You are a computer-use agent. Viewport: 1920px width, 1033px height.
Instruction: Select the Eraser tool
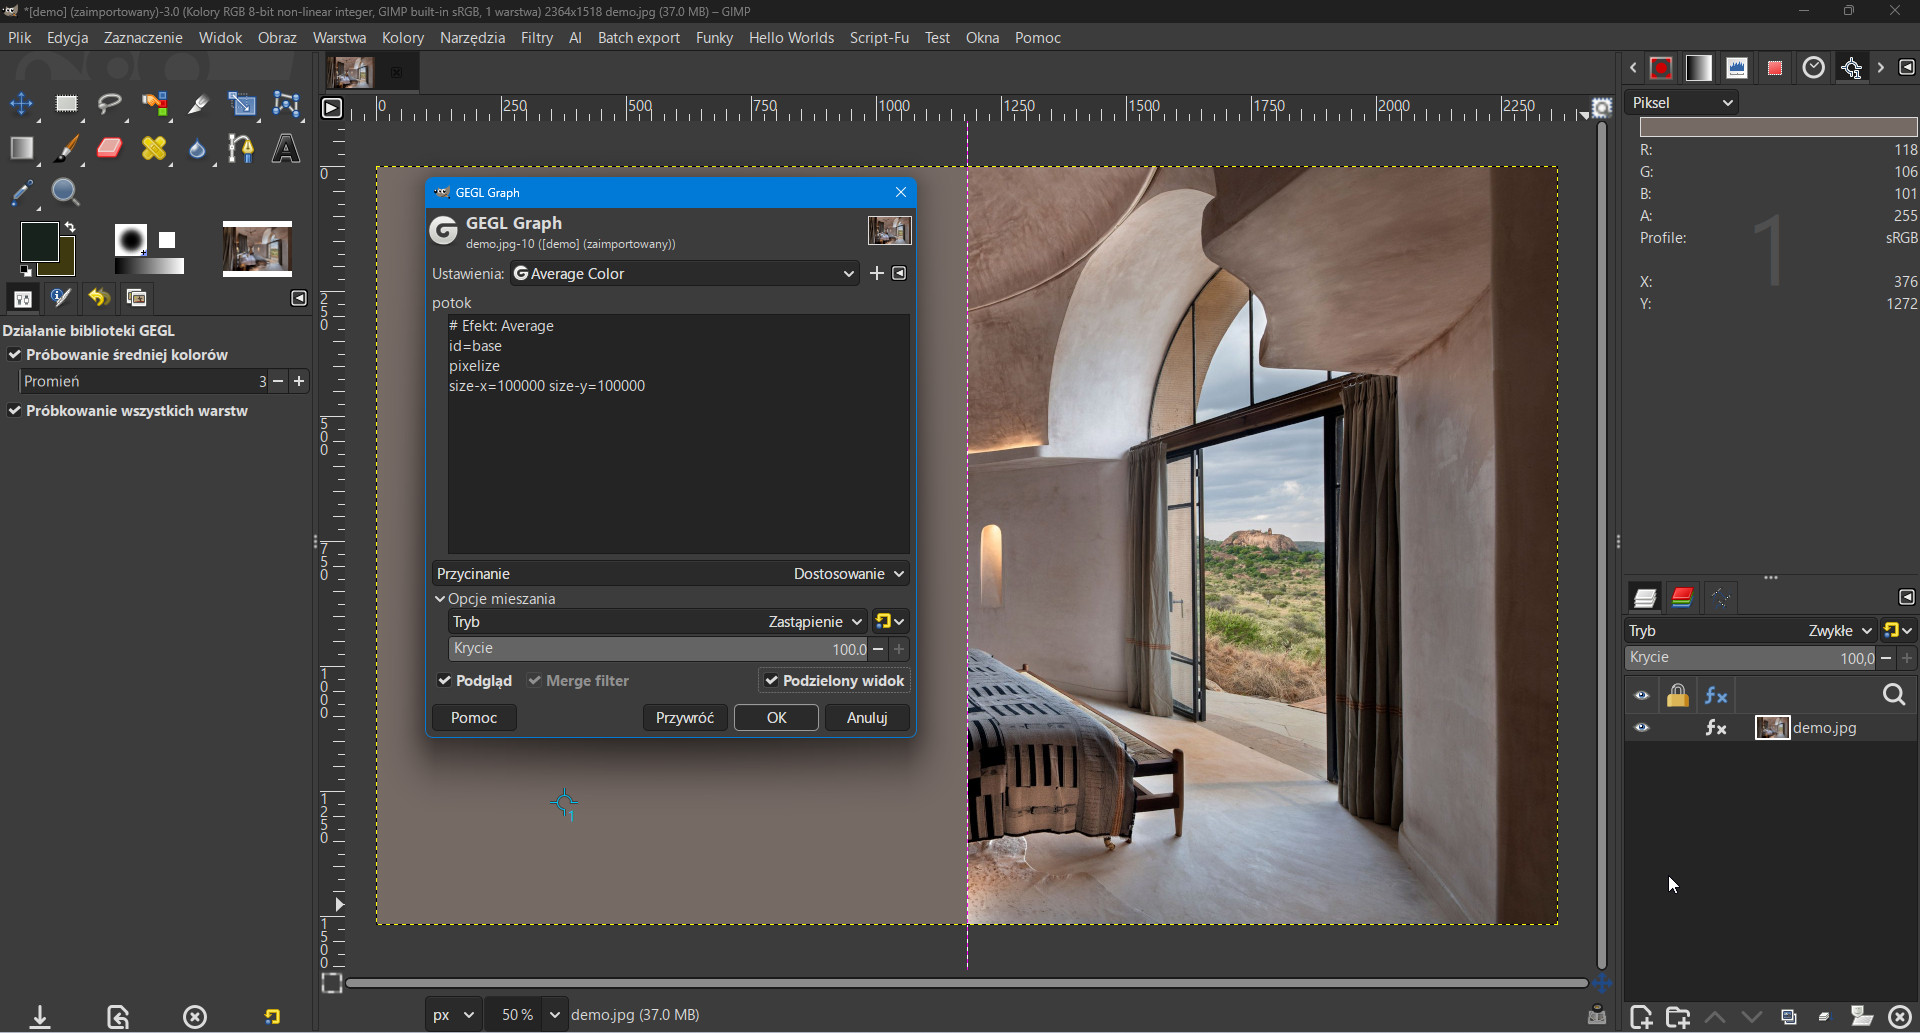click(109, 149)
